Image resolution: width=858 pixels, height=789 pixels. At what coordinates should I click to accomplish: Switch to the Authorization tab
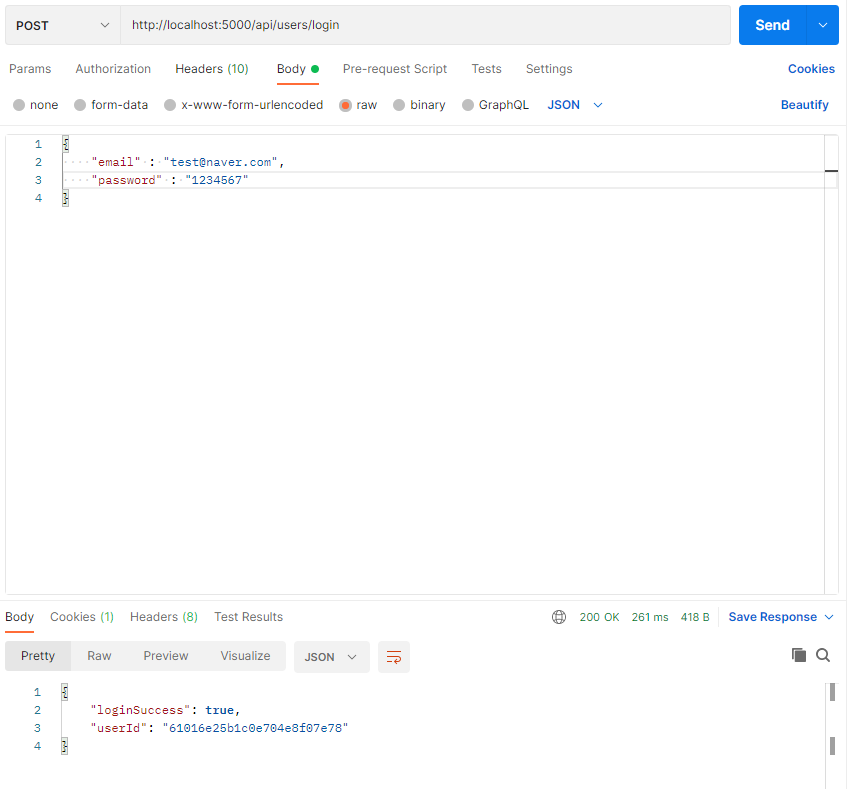click(113, 69)
